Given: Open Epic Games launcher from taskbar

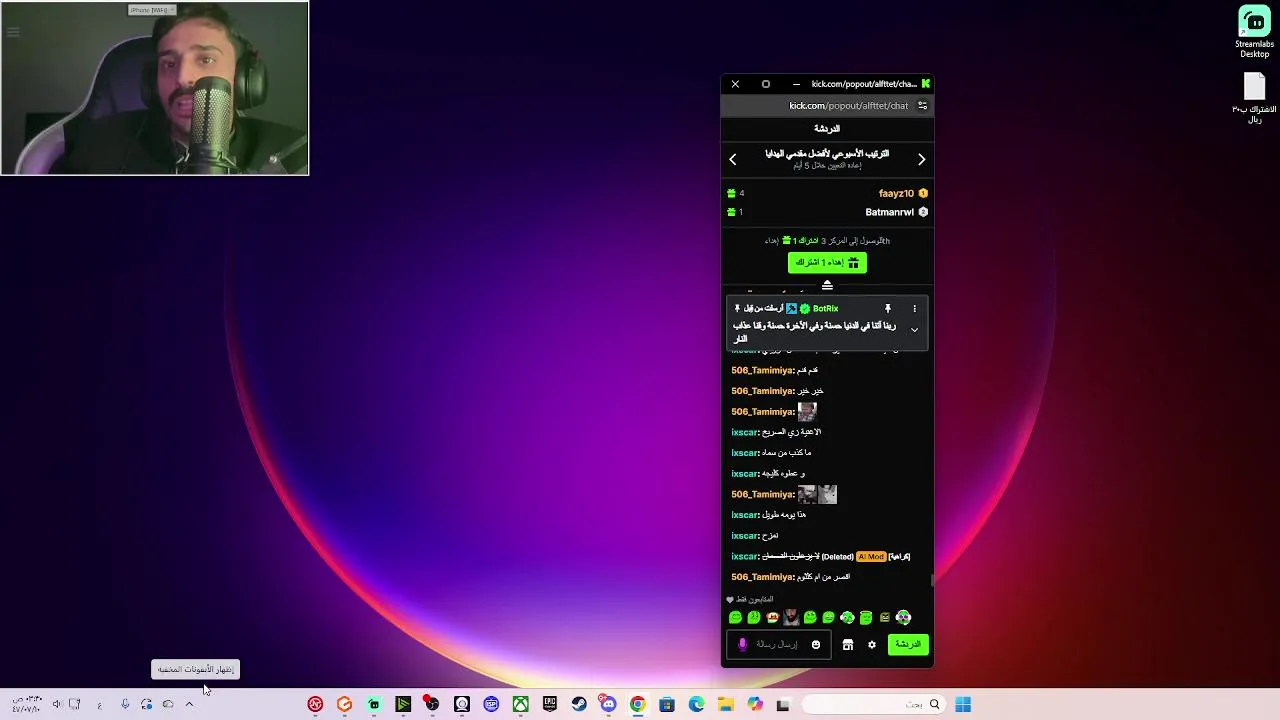Looking at the screenshot, I should (x=549, y=704).
